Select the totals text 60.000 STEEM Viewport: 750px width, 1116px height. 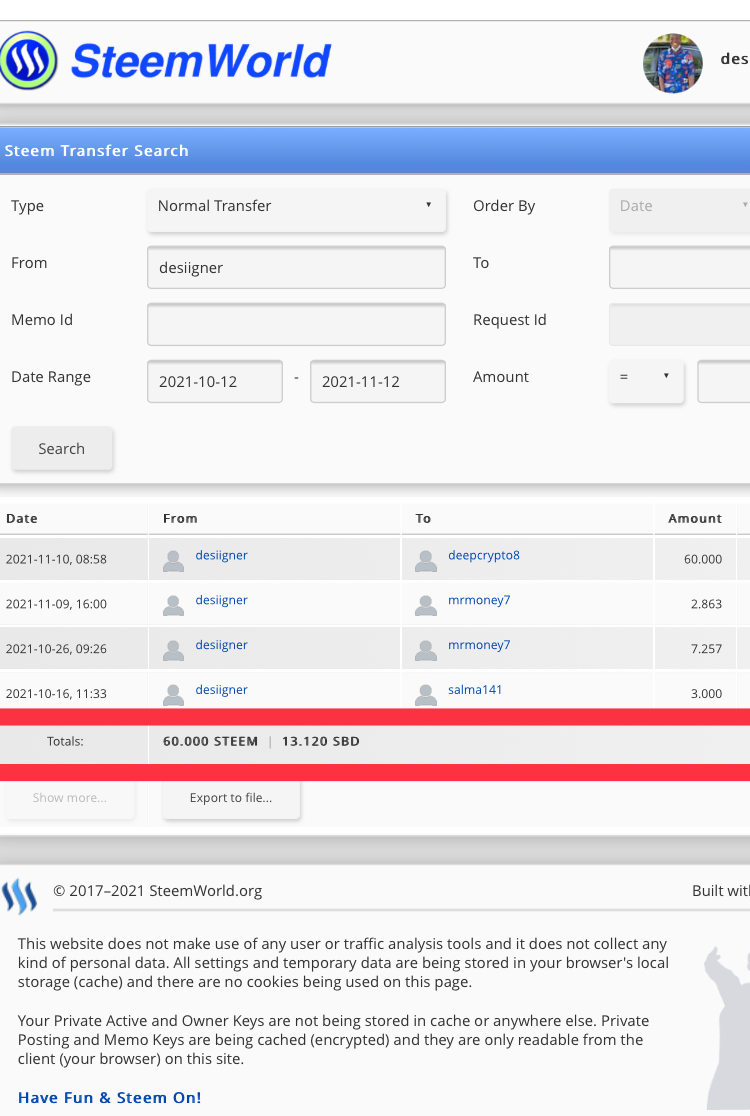(x=211, y=742)
